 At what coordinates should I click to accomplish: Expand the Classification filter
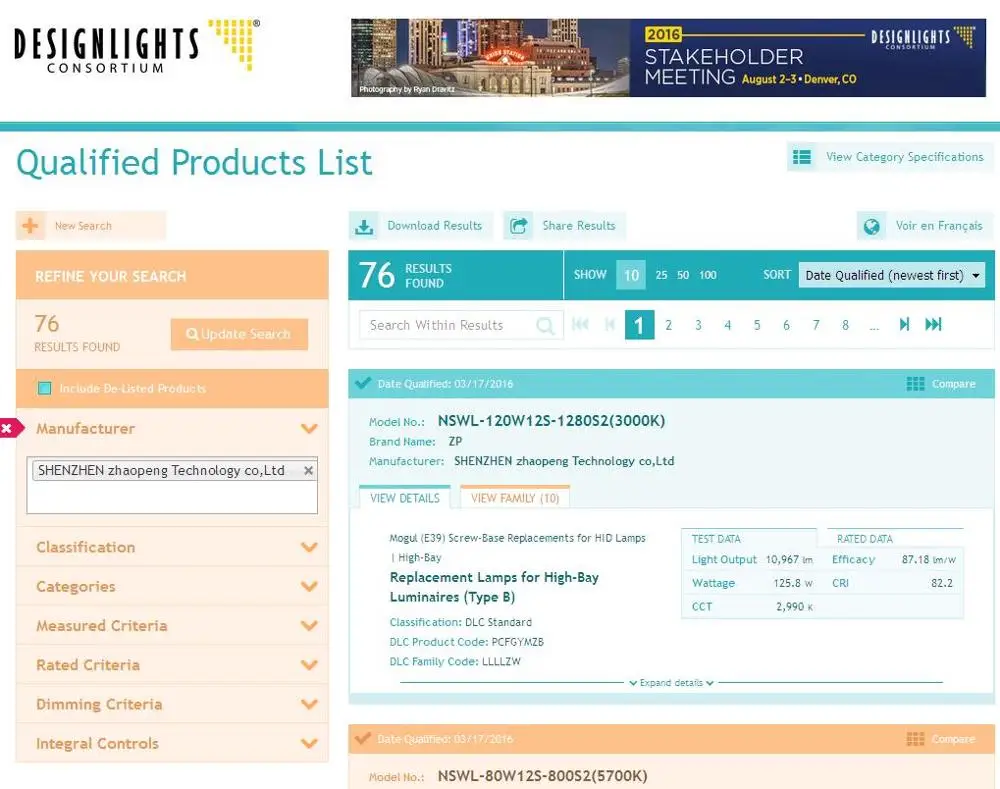(x=172, y=547)
